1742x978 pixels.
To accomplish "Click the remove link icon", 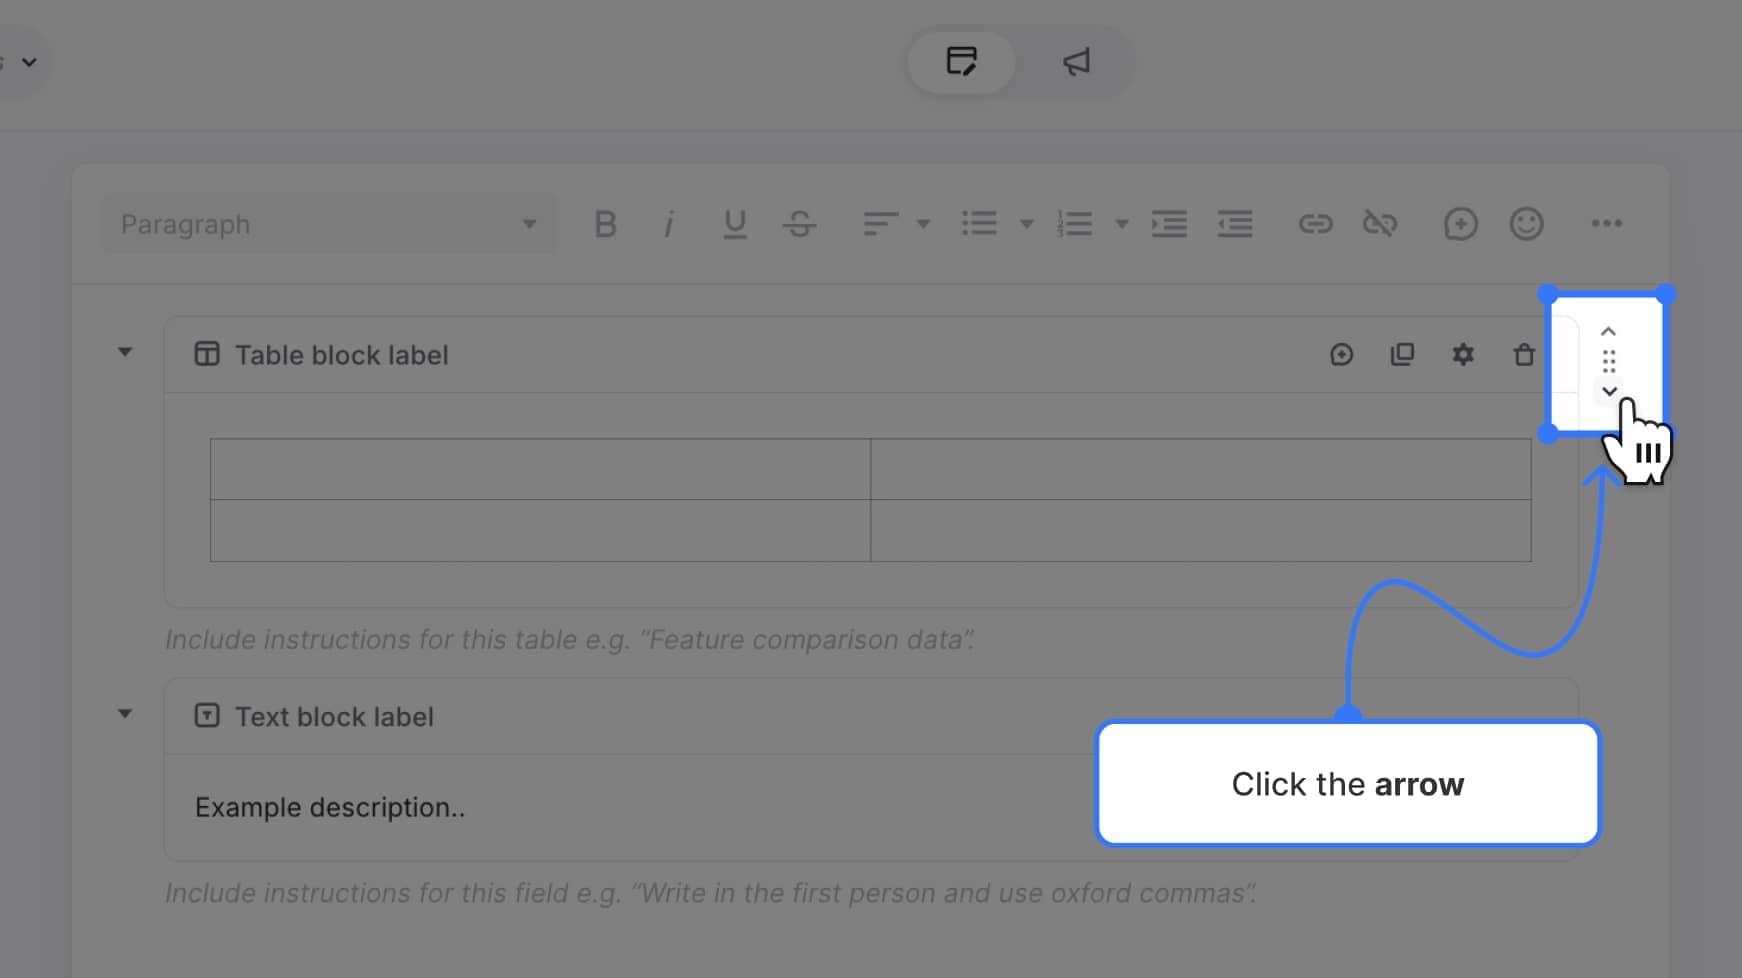I will coord(1380,224).
